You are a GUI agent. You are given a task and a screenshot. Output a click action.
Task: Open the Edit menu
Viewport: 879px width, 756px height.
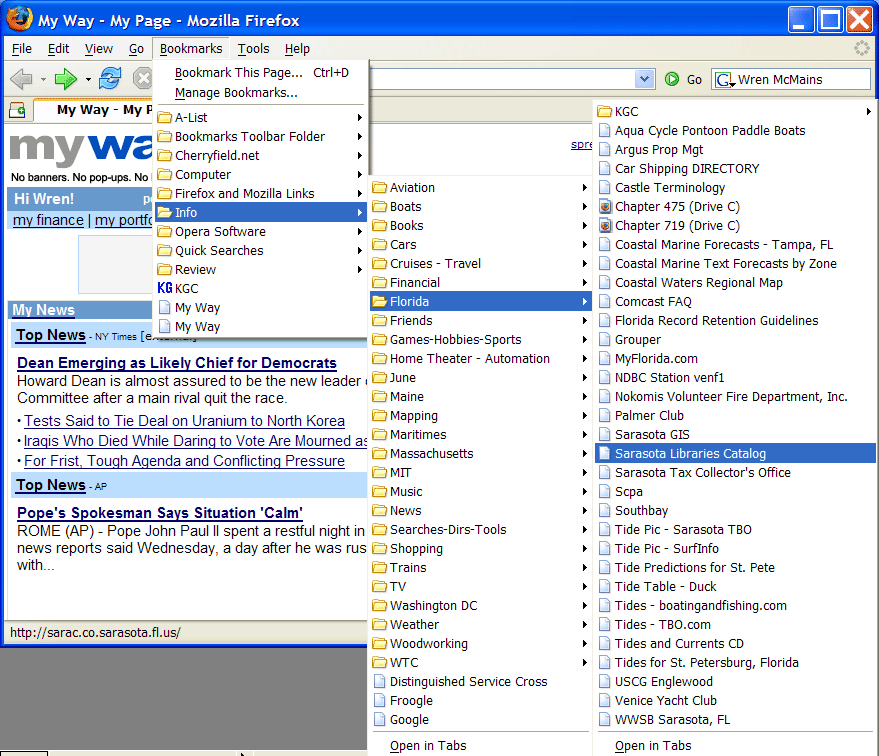[x=58, y=49]
